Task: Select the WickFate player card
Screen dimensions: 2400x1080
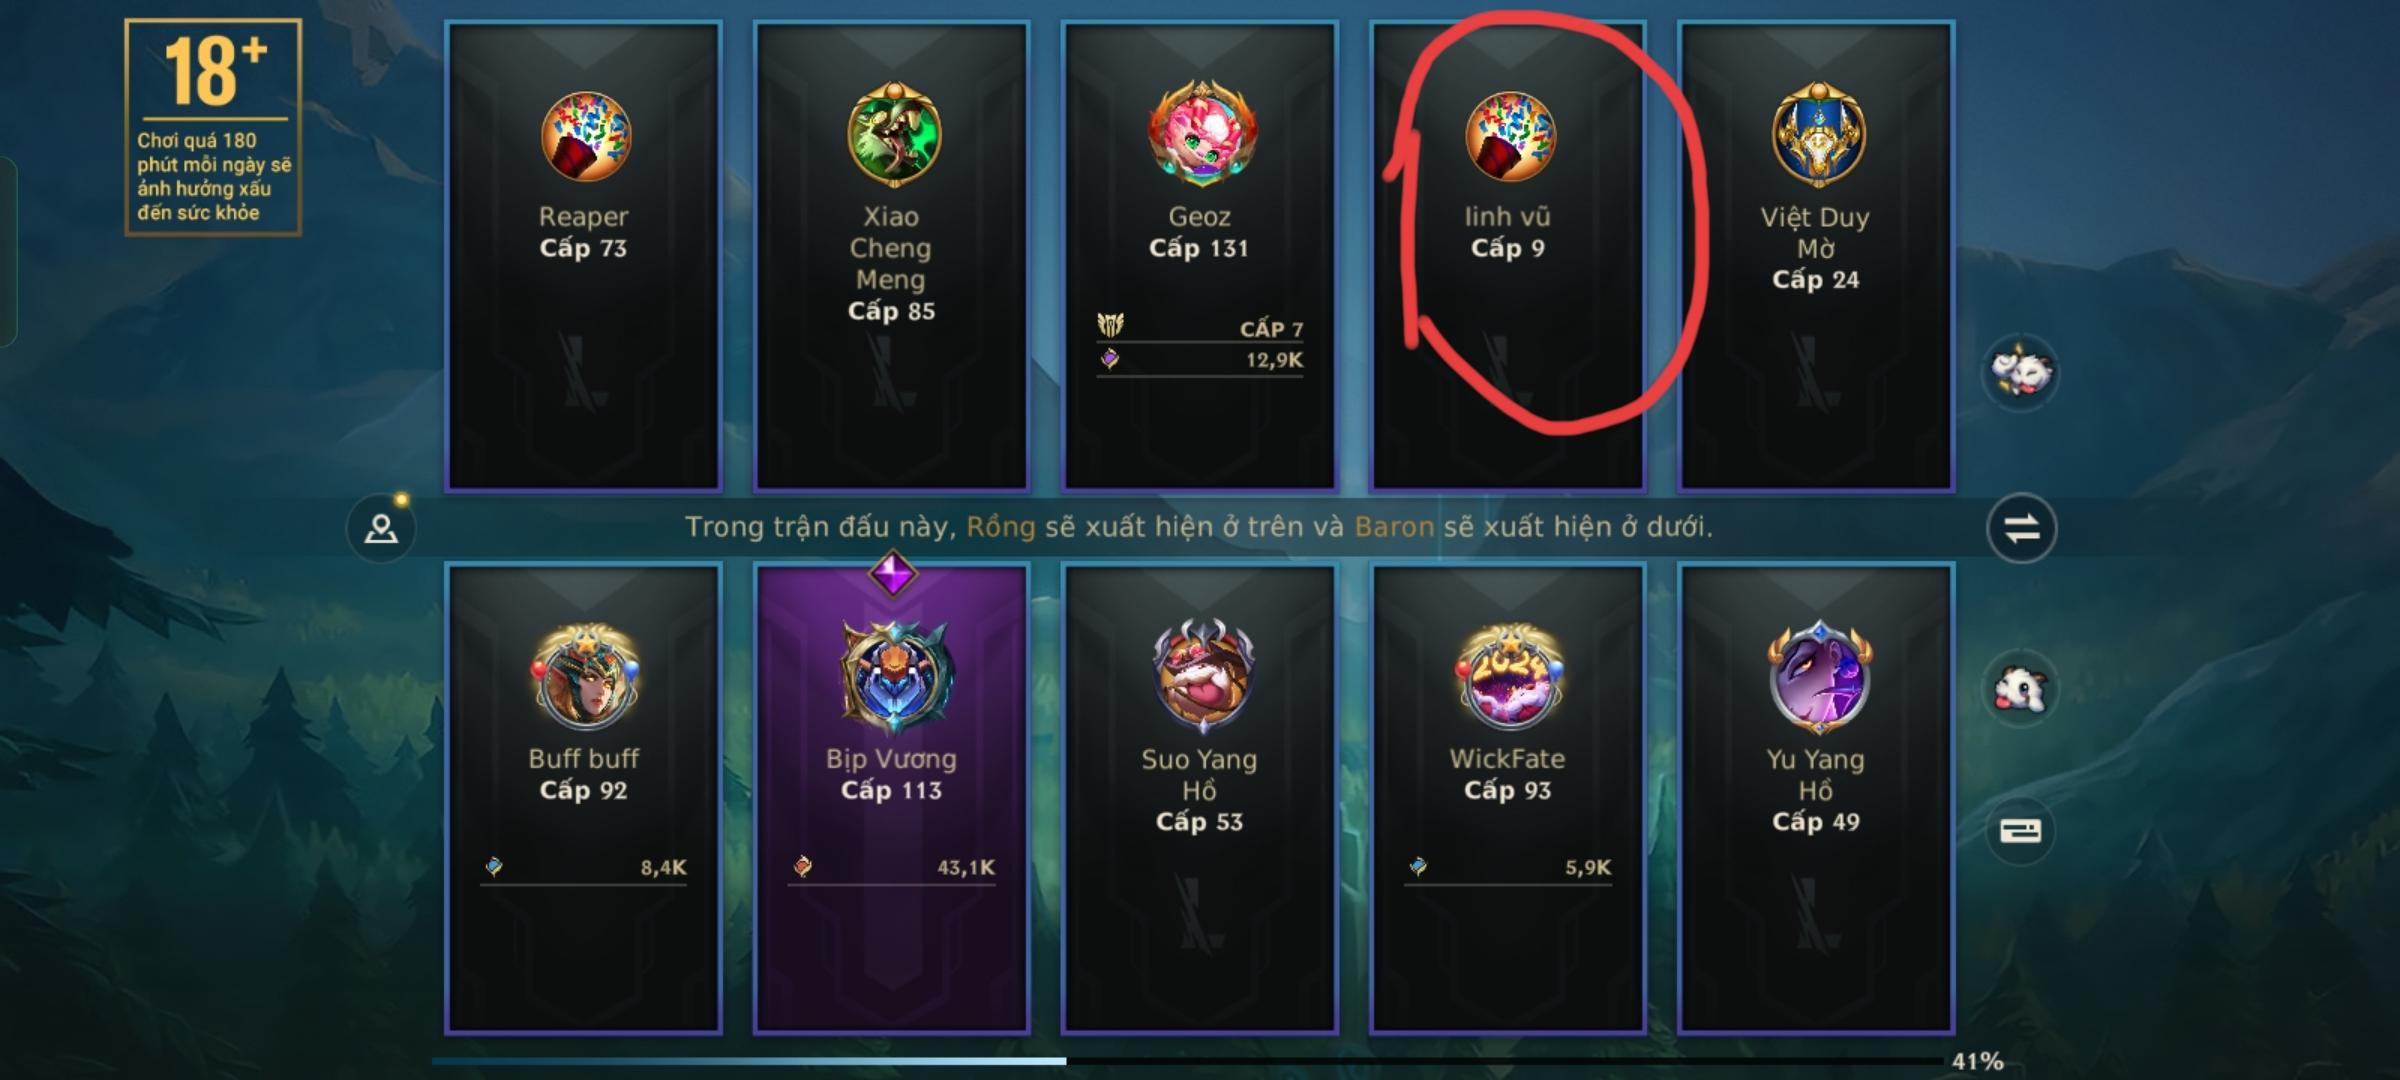Action: pyautogui.click(x=1508, y=798)
